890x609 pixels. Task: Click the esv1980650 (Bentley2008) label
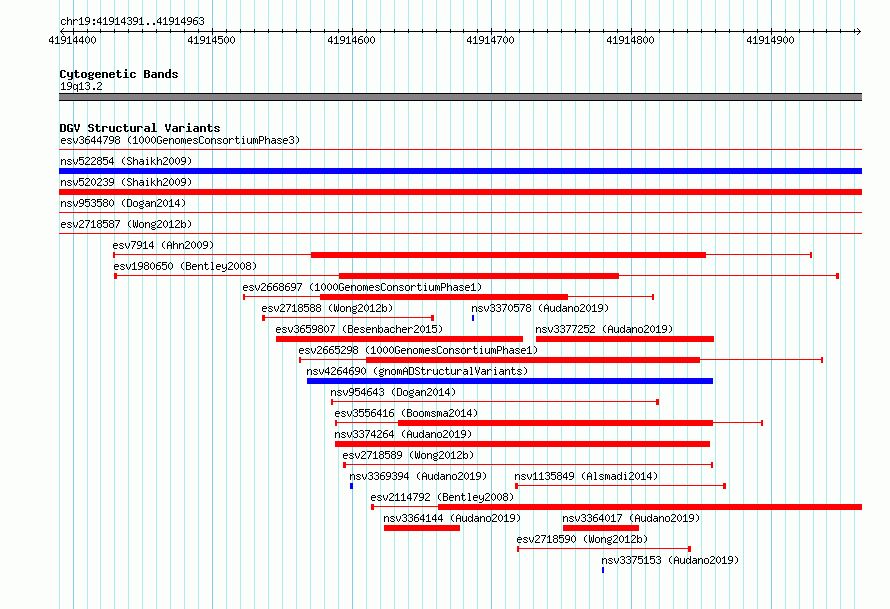click(x=185, y=266)
